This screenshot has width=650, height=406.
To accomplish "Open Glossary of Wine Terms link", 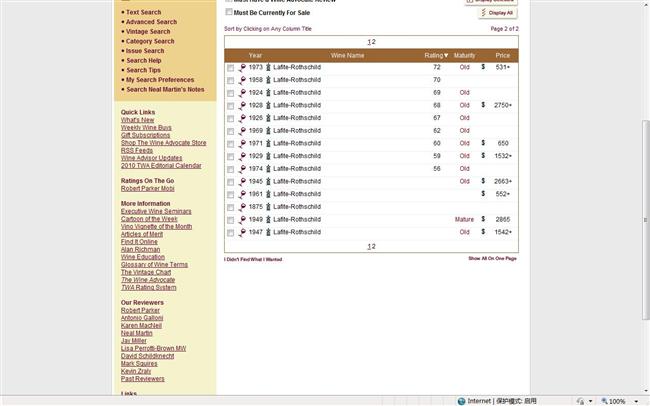I will point(154,265).
